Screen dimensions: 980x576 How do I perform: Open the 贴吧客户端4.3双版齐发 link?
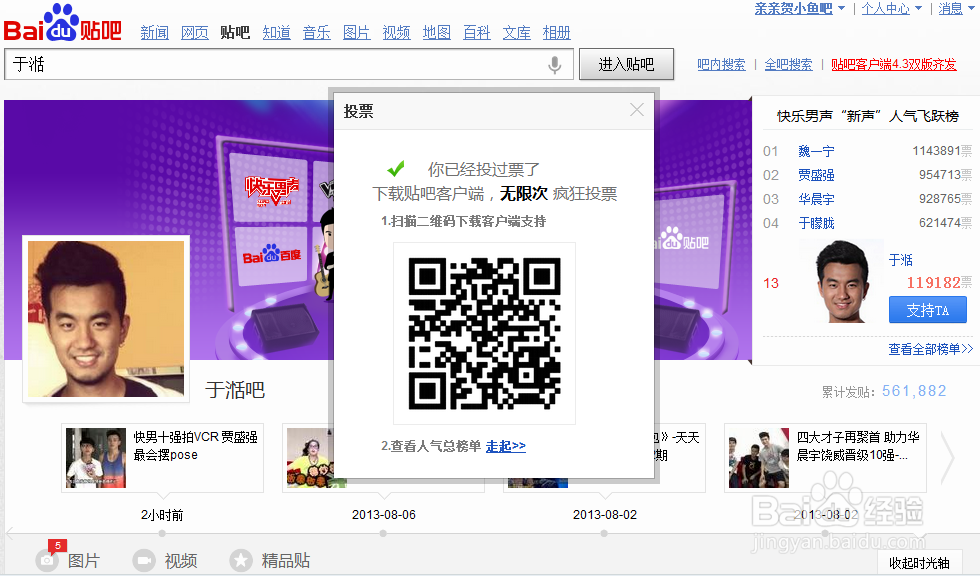click(x=894, y=64)
